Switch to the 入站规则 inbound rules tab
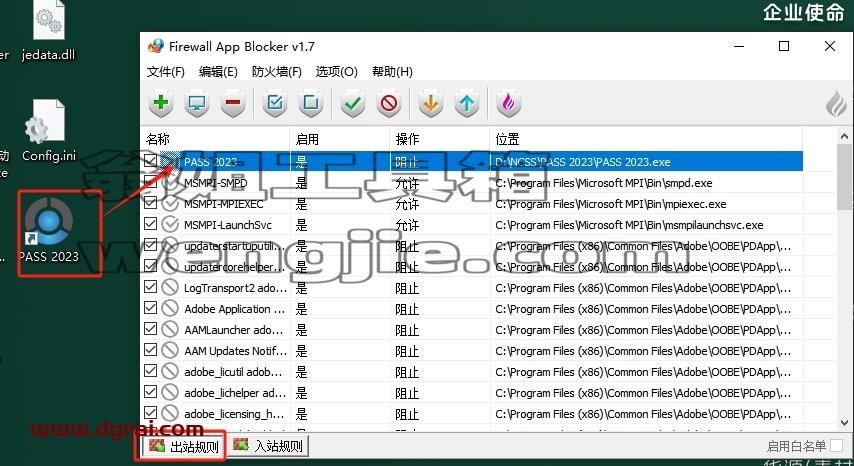Image resolution: width=854 pixels, height=466 pixels. [x=269, y=446]
